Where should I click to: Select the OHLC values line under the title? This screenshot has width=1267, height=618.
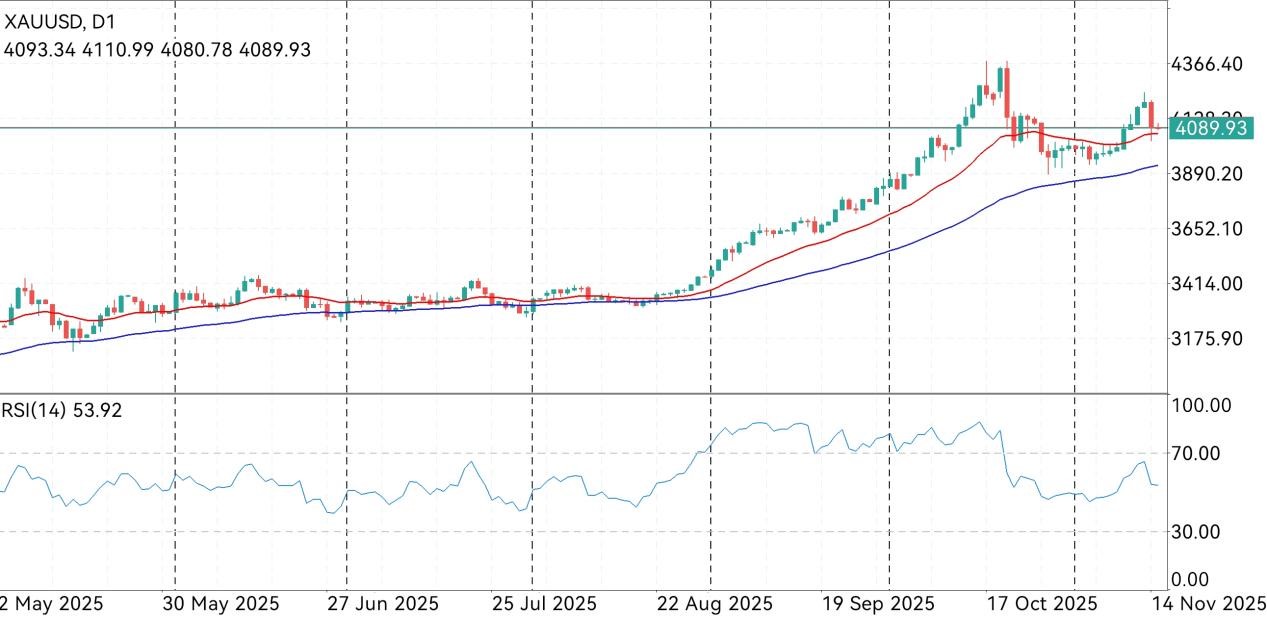(157, 49)
